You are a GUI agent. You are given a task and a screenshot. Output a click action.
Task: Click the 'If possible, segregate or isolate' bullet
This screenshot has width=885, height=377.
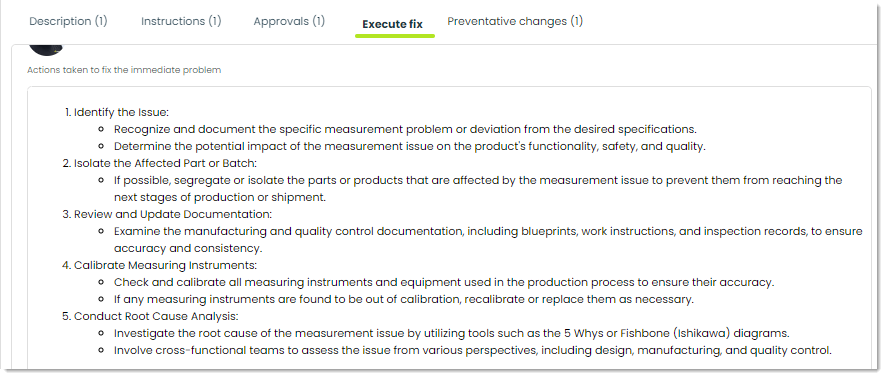(x=478, y=188)
